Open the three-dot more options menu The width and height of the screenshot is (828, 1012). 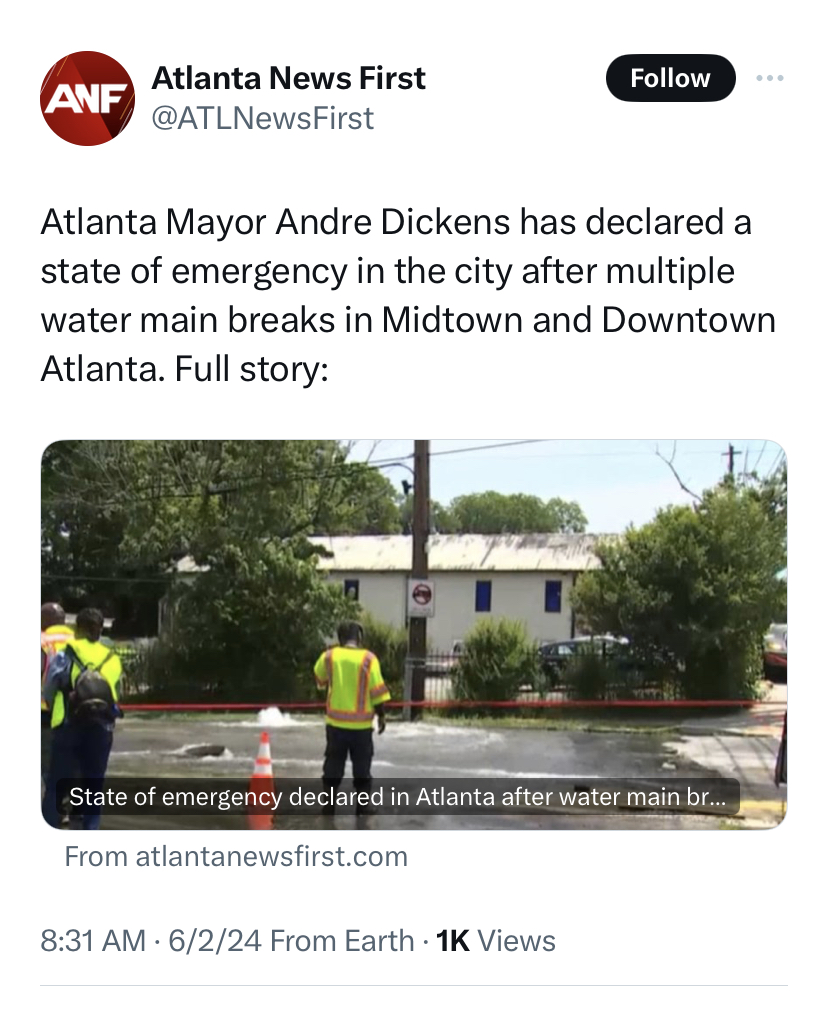tap(770, 78)
